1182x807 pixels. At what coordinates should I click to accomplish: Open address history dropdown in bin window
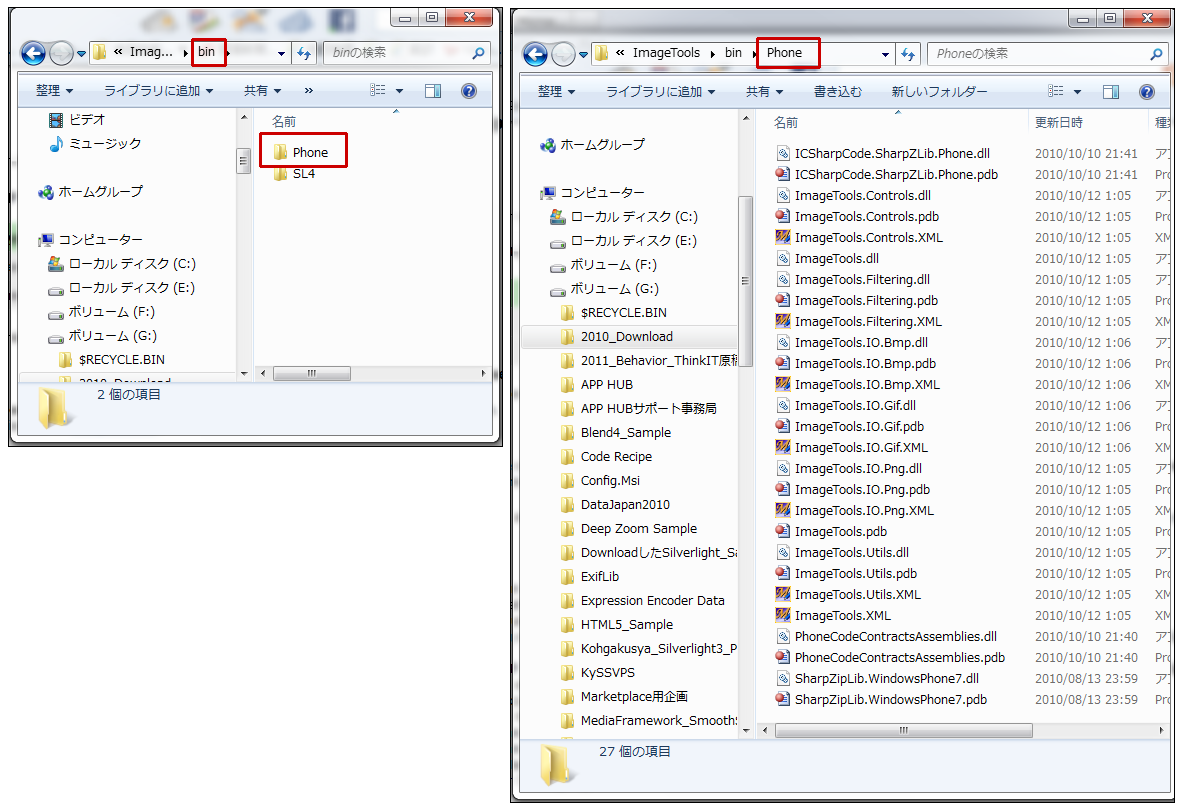coord(281,53)
